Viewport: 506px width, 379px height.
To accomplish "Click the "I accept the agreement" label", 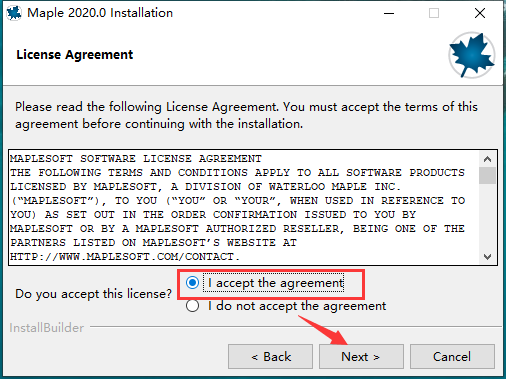I will coord(275,283).
